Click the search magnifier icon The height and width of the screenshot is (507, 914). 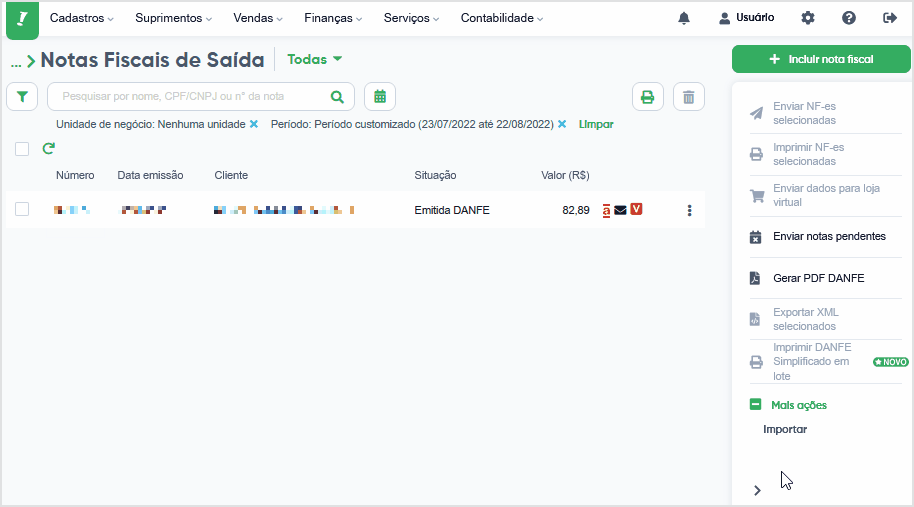click(337, 97)
